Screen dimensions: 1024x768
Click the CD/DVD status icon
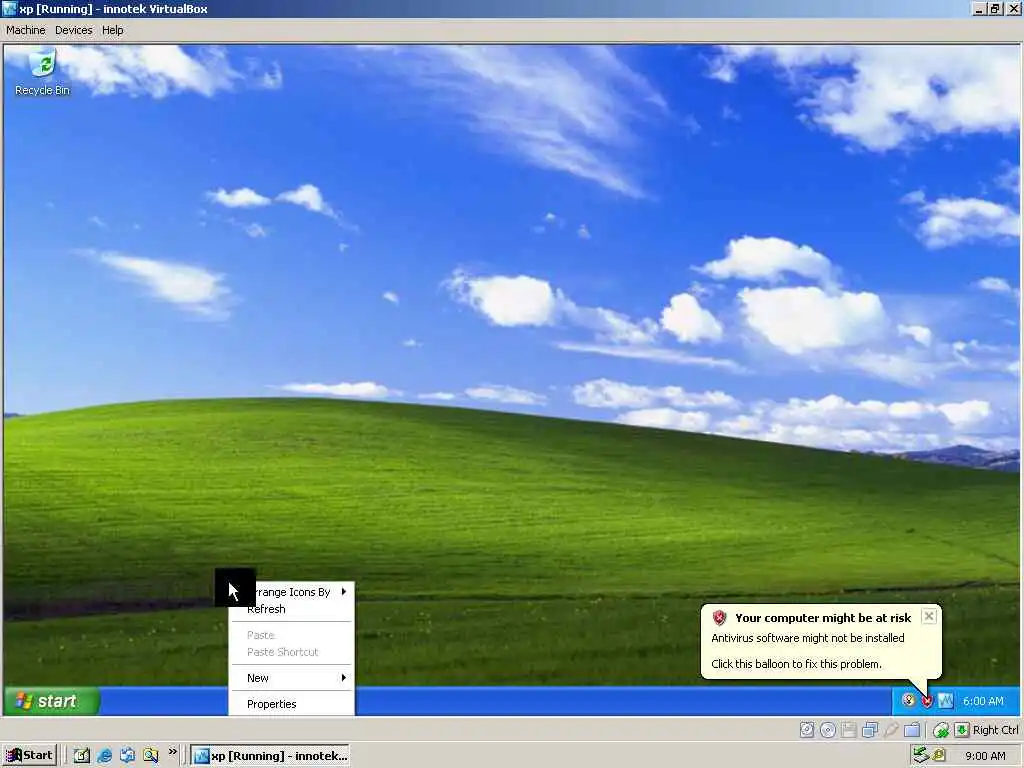pos(827,729)
